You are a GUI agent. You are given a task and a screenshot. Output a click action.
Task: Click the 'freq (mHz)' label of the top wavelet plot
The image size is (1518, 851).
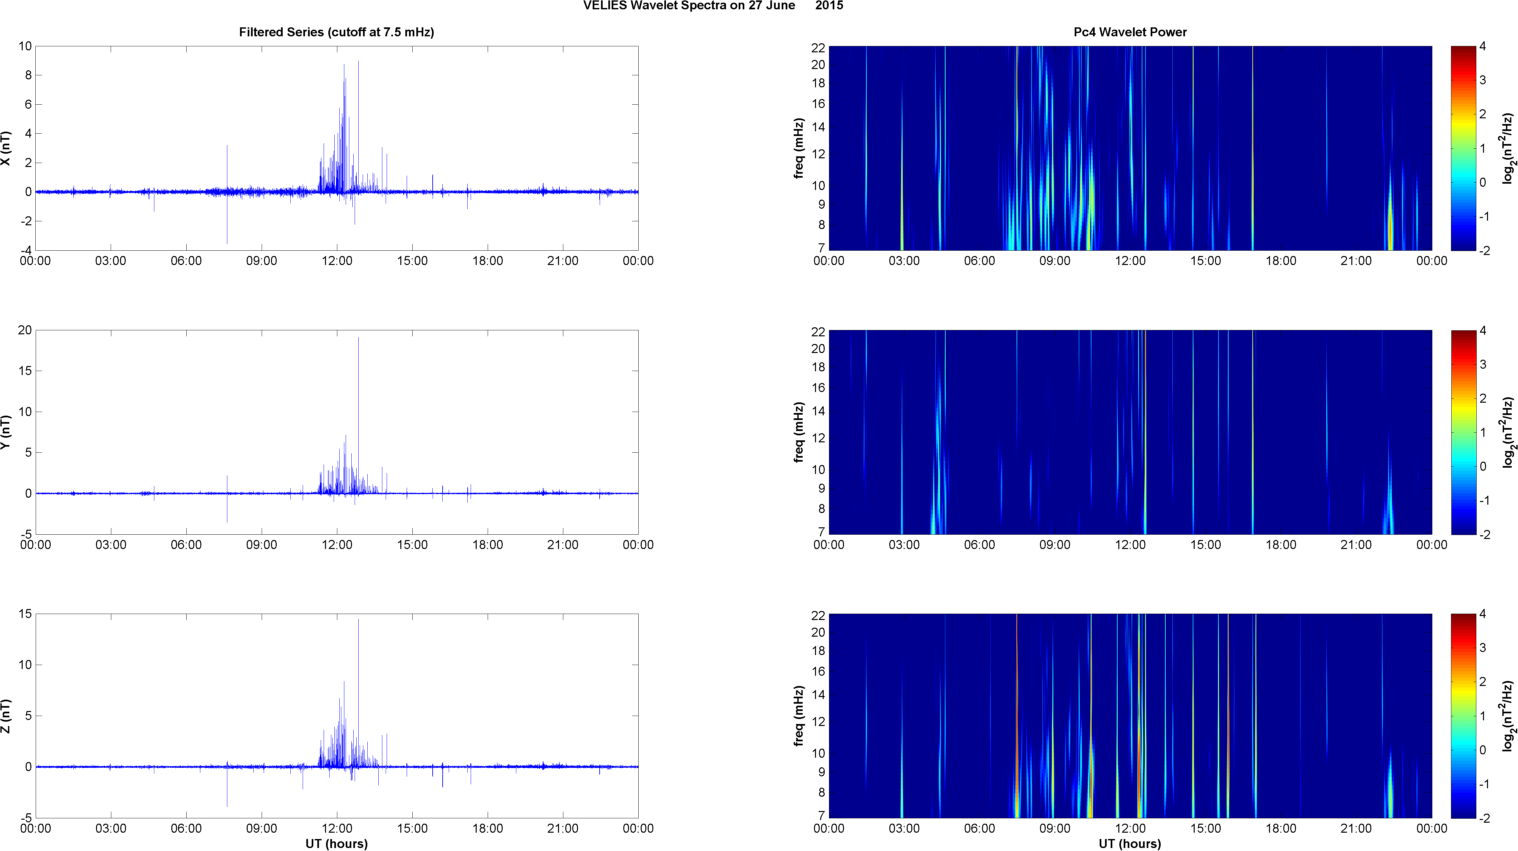[799, 148]
